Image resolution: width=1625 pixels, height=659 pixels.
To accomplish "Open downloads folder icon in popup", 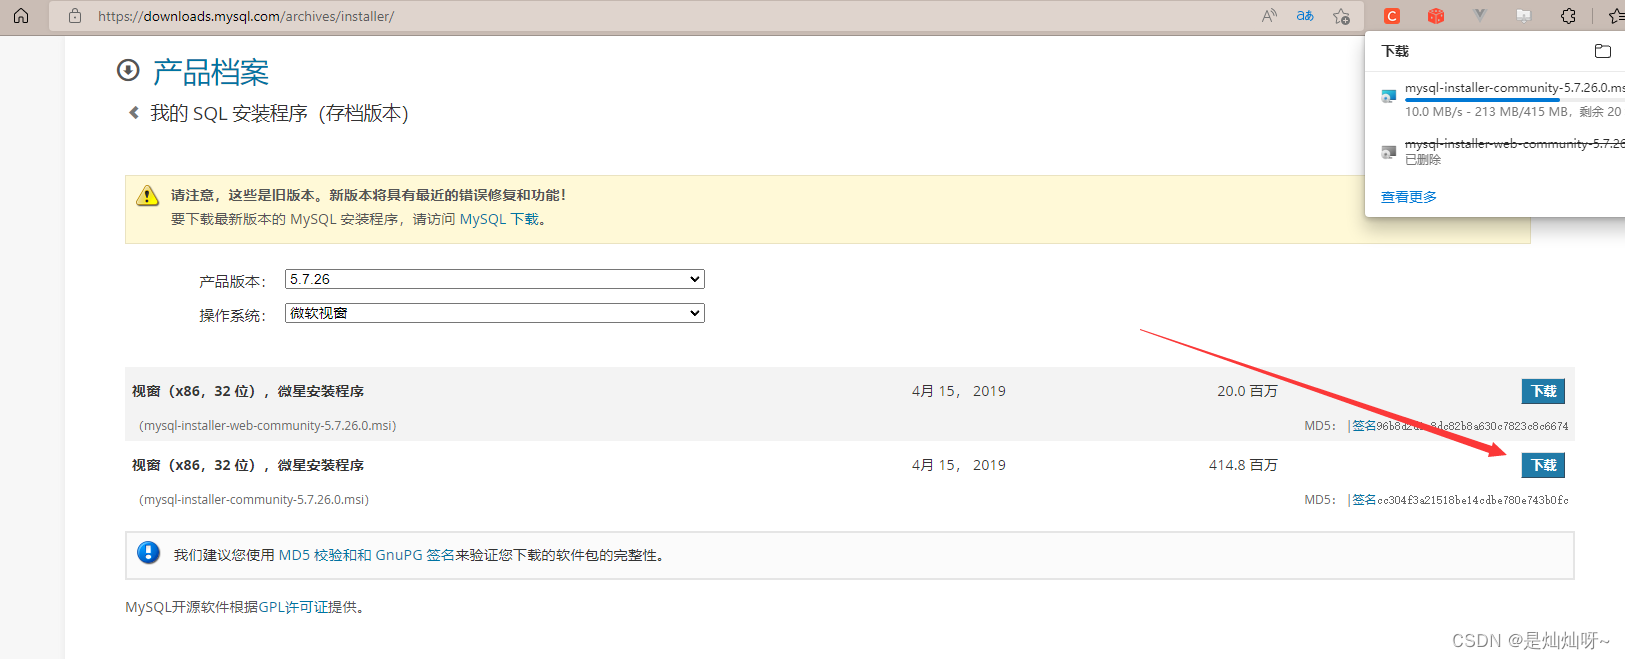I will [x=1603, y=51].
